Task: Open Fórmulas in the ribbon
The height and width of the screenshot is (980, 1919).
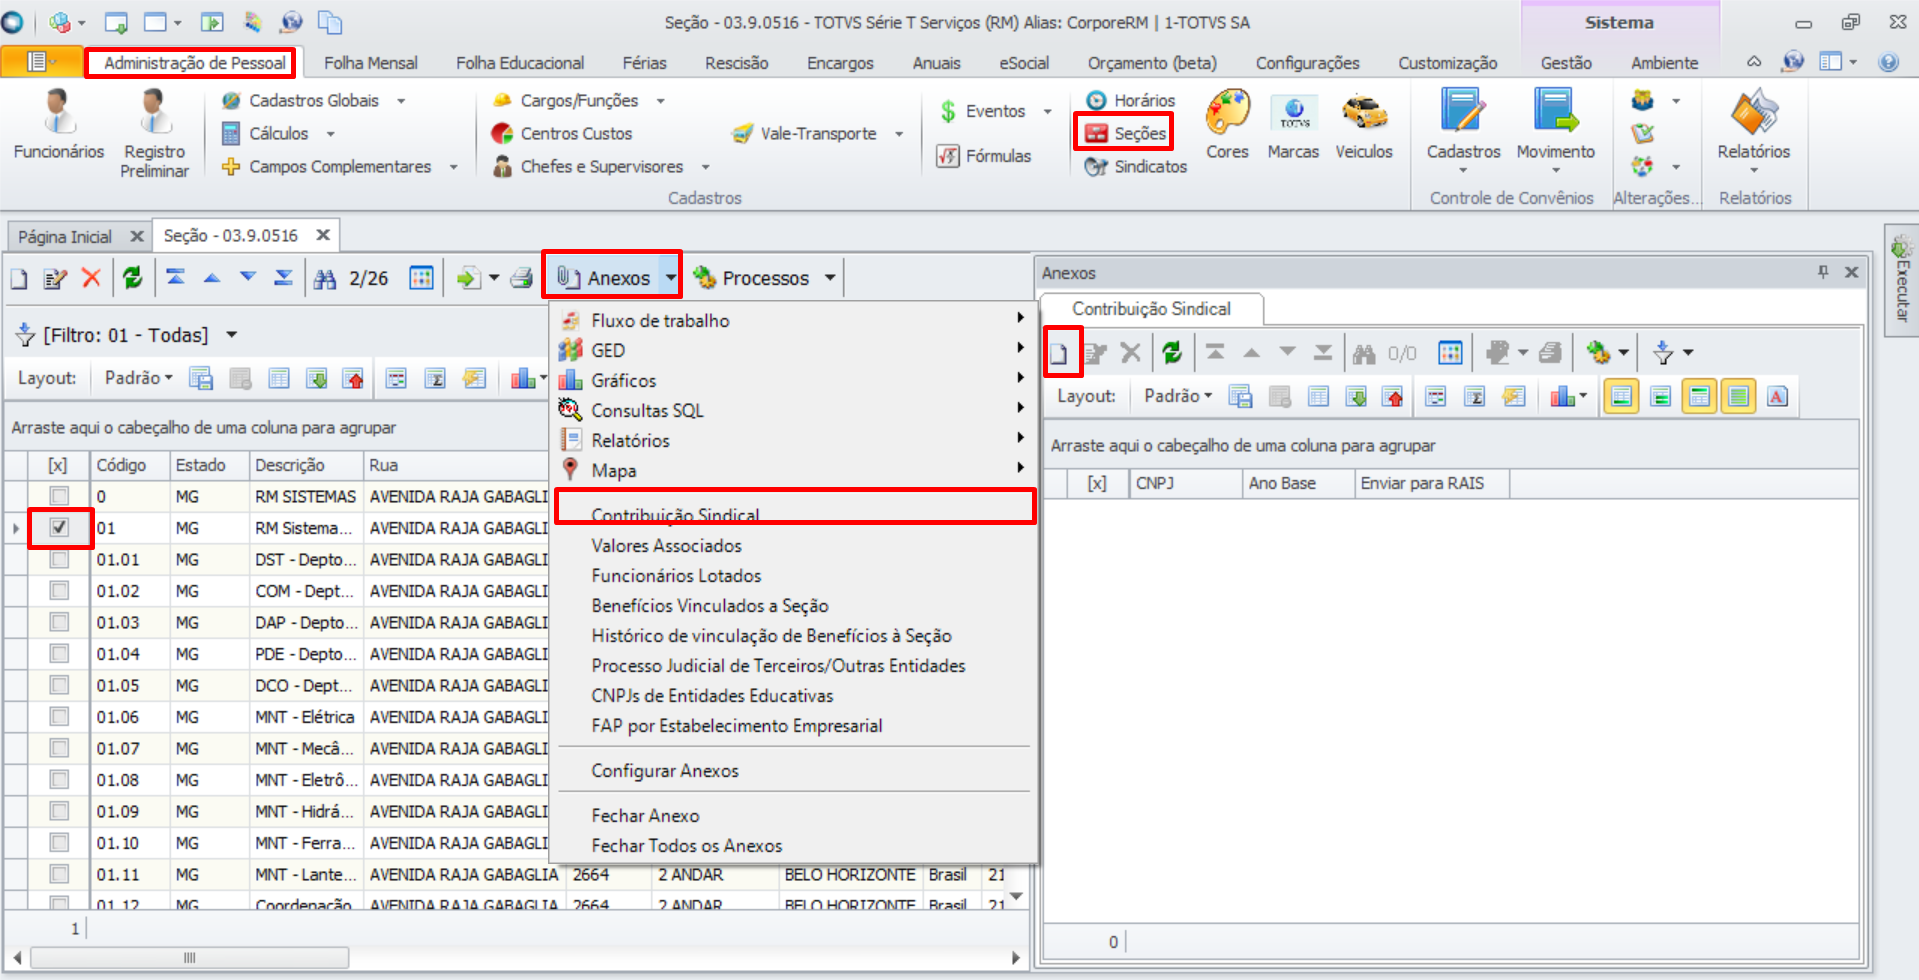Action: click(984, 156)
